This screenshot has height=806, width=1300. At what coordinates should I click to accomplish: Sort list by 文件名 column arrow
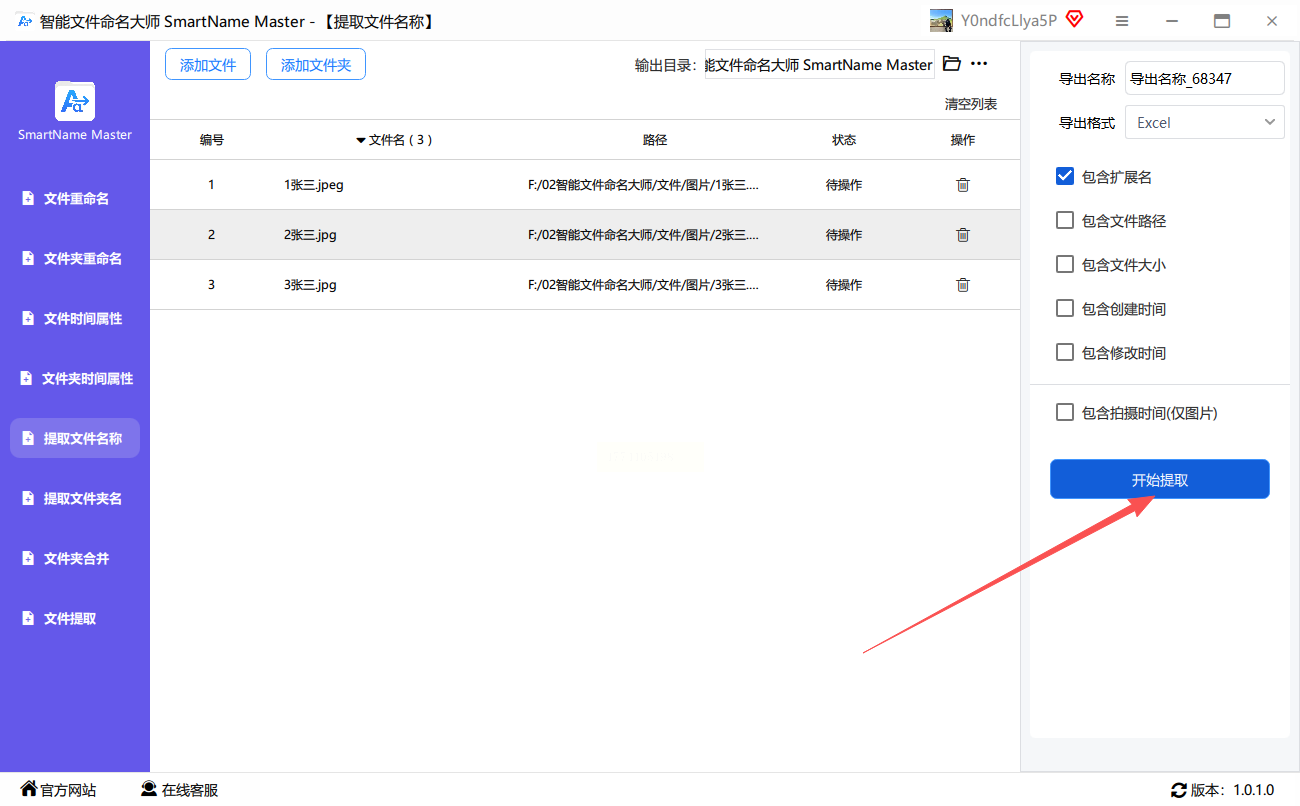(361, 141)
